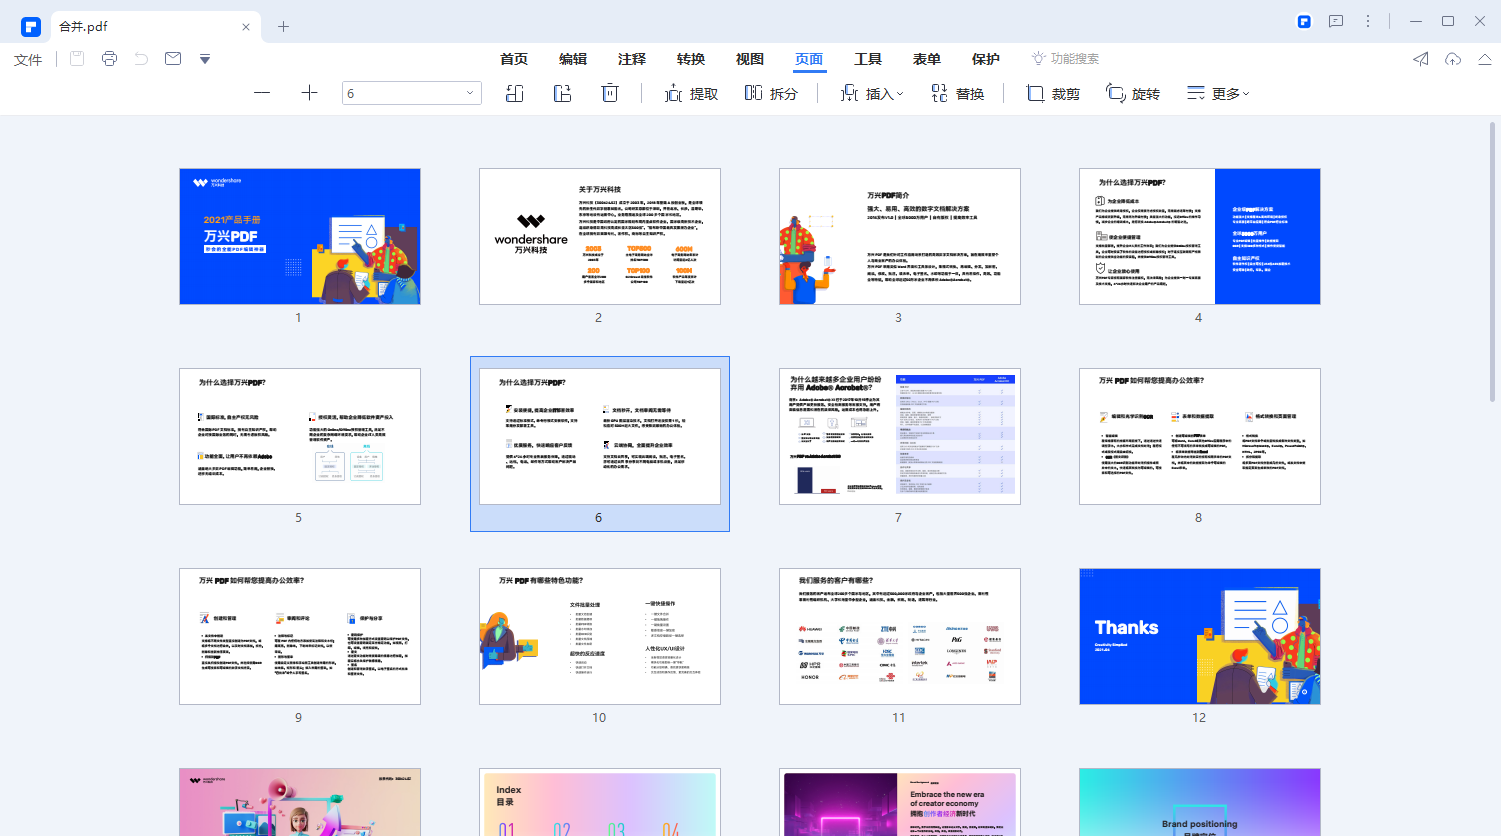Select page 7 thumbnail with comparison table
This screenshot has height=836, width=1501.
pyautogui.click(x=900, y=436)
